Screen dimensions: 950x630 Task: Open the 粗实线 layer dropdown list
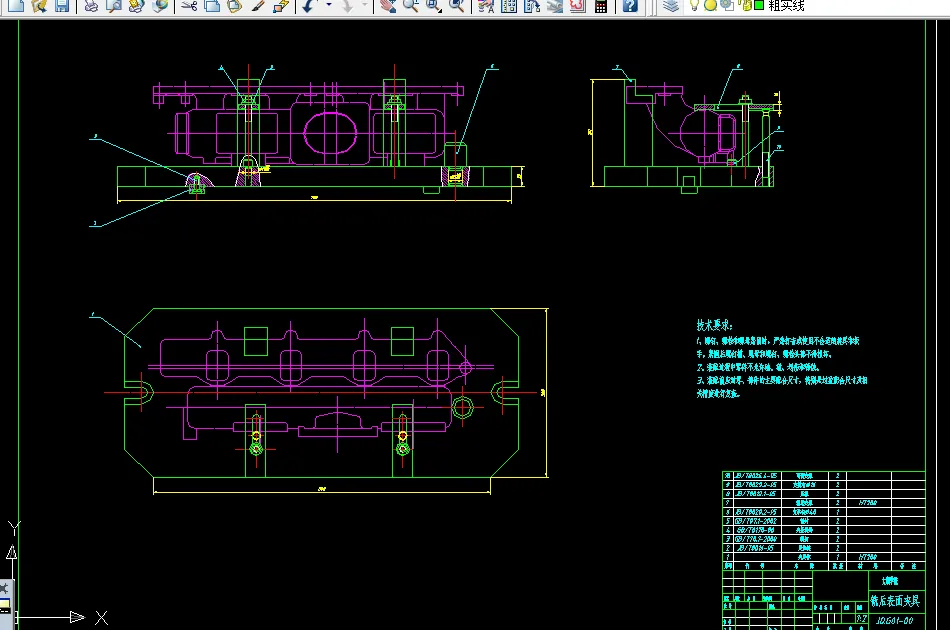tap(786, 5)
